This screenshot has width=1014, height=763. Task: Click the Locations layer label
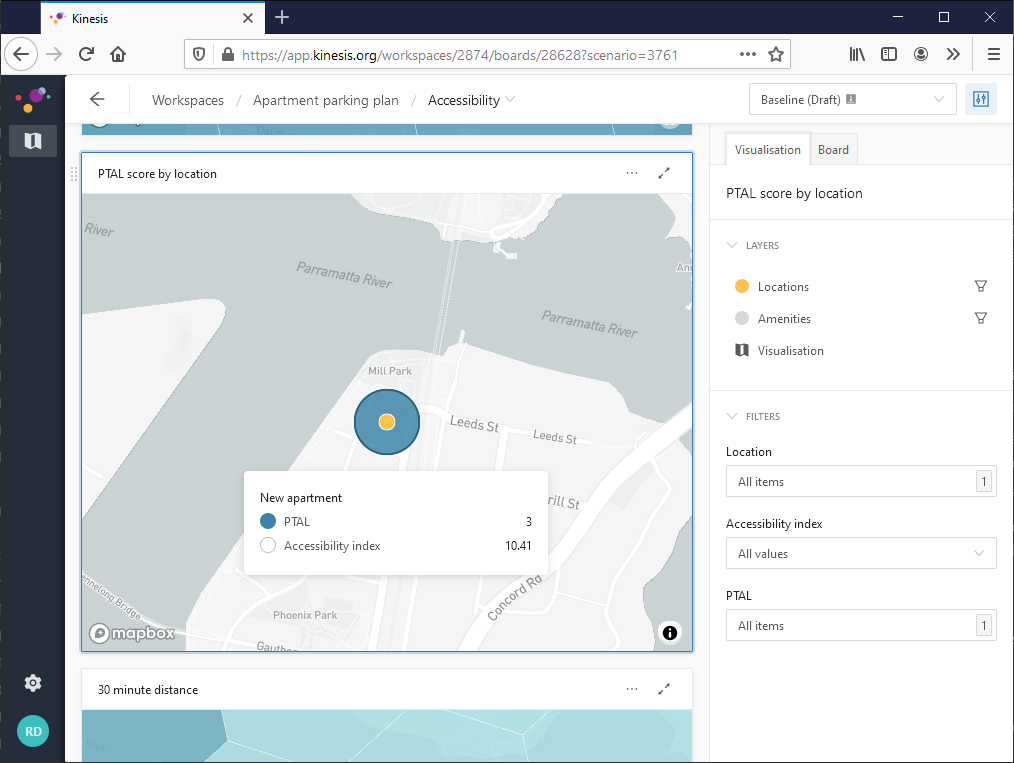[783, 286]
